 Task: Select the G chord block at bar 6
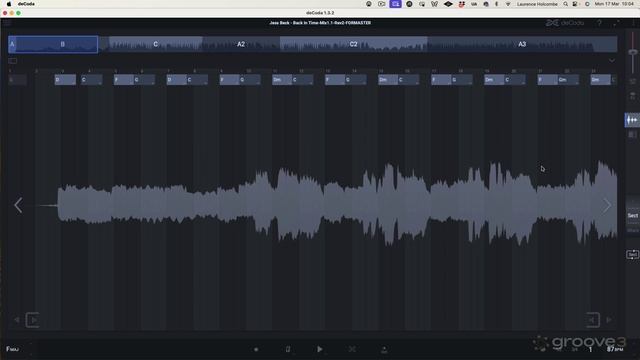pos(144,80)
